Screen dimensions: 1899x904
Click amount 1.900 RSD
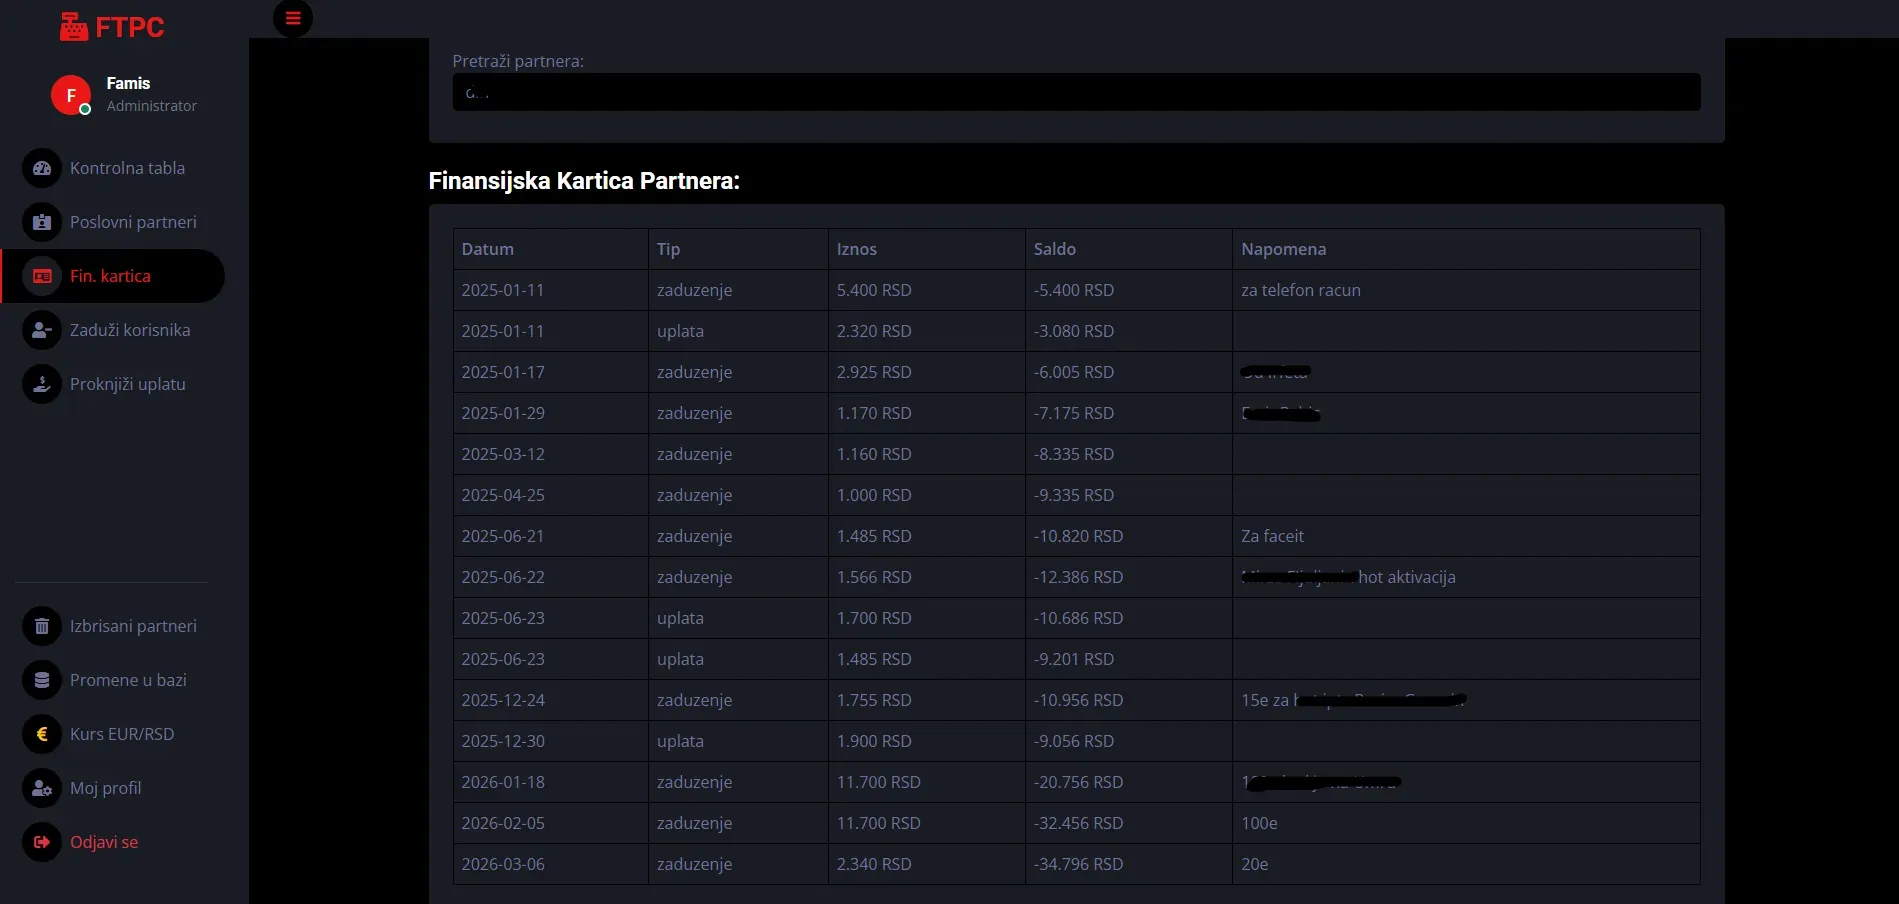(874, 741)
